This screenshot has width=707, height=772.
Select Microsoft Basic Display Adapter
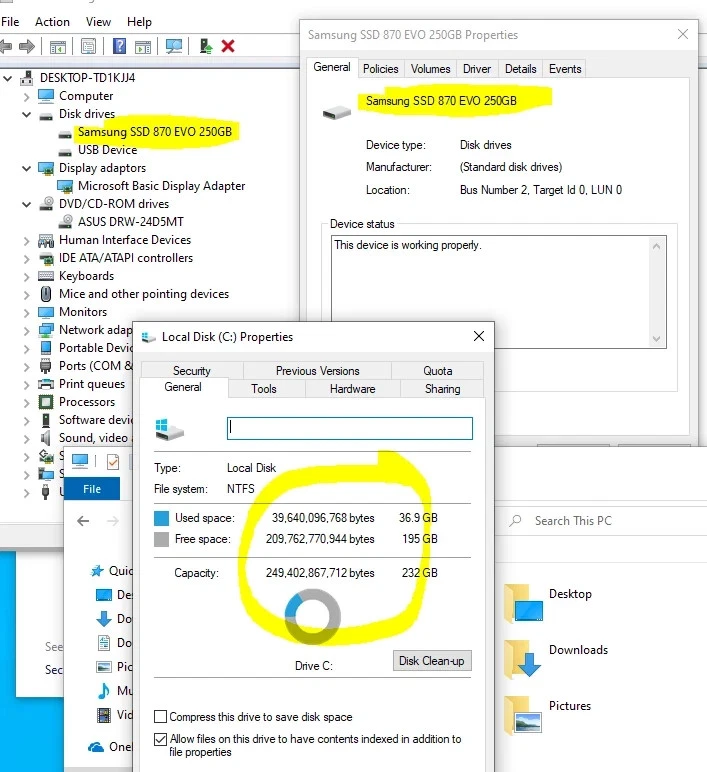[x=161, y=186]
